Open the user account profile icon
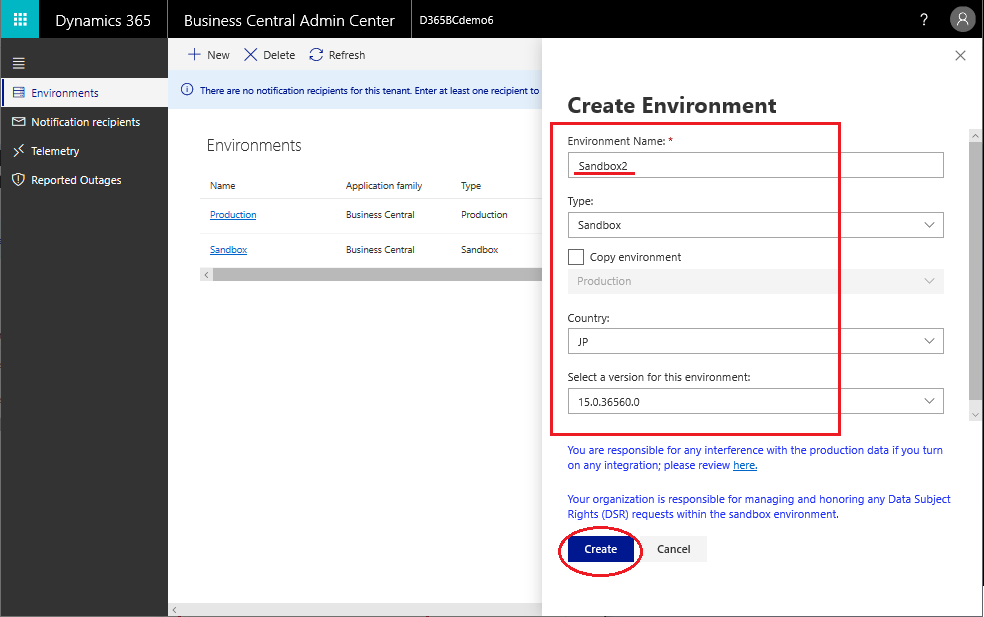 962,19
